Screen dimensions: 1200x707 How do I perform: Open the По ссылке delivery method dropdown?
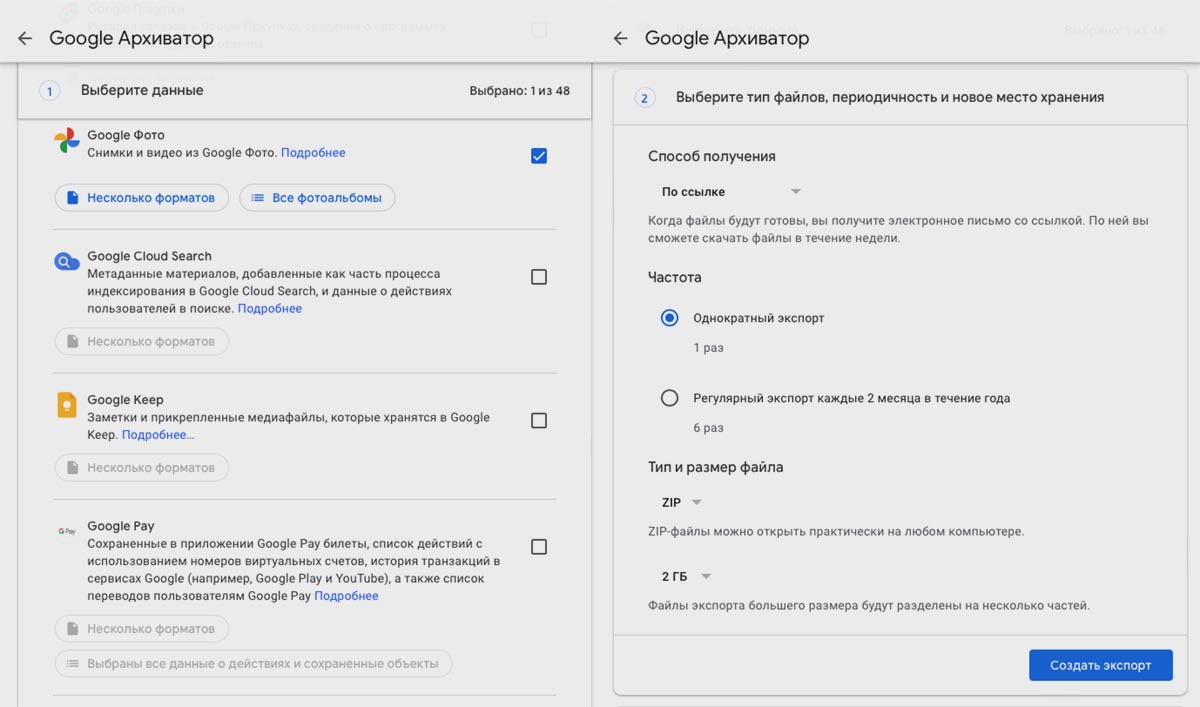pyautogui.click(x=731, y=191)
